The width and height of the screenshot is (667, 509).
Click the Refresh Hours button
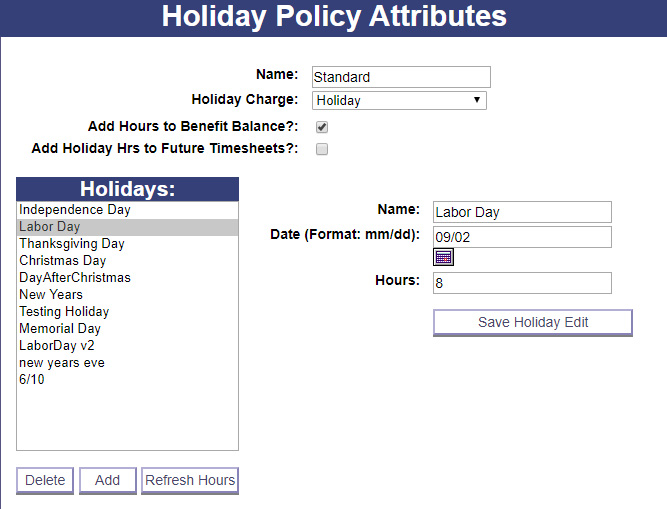190,481
